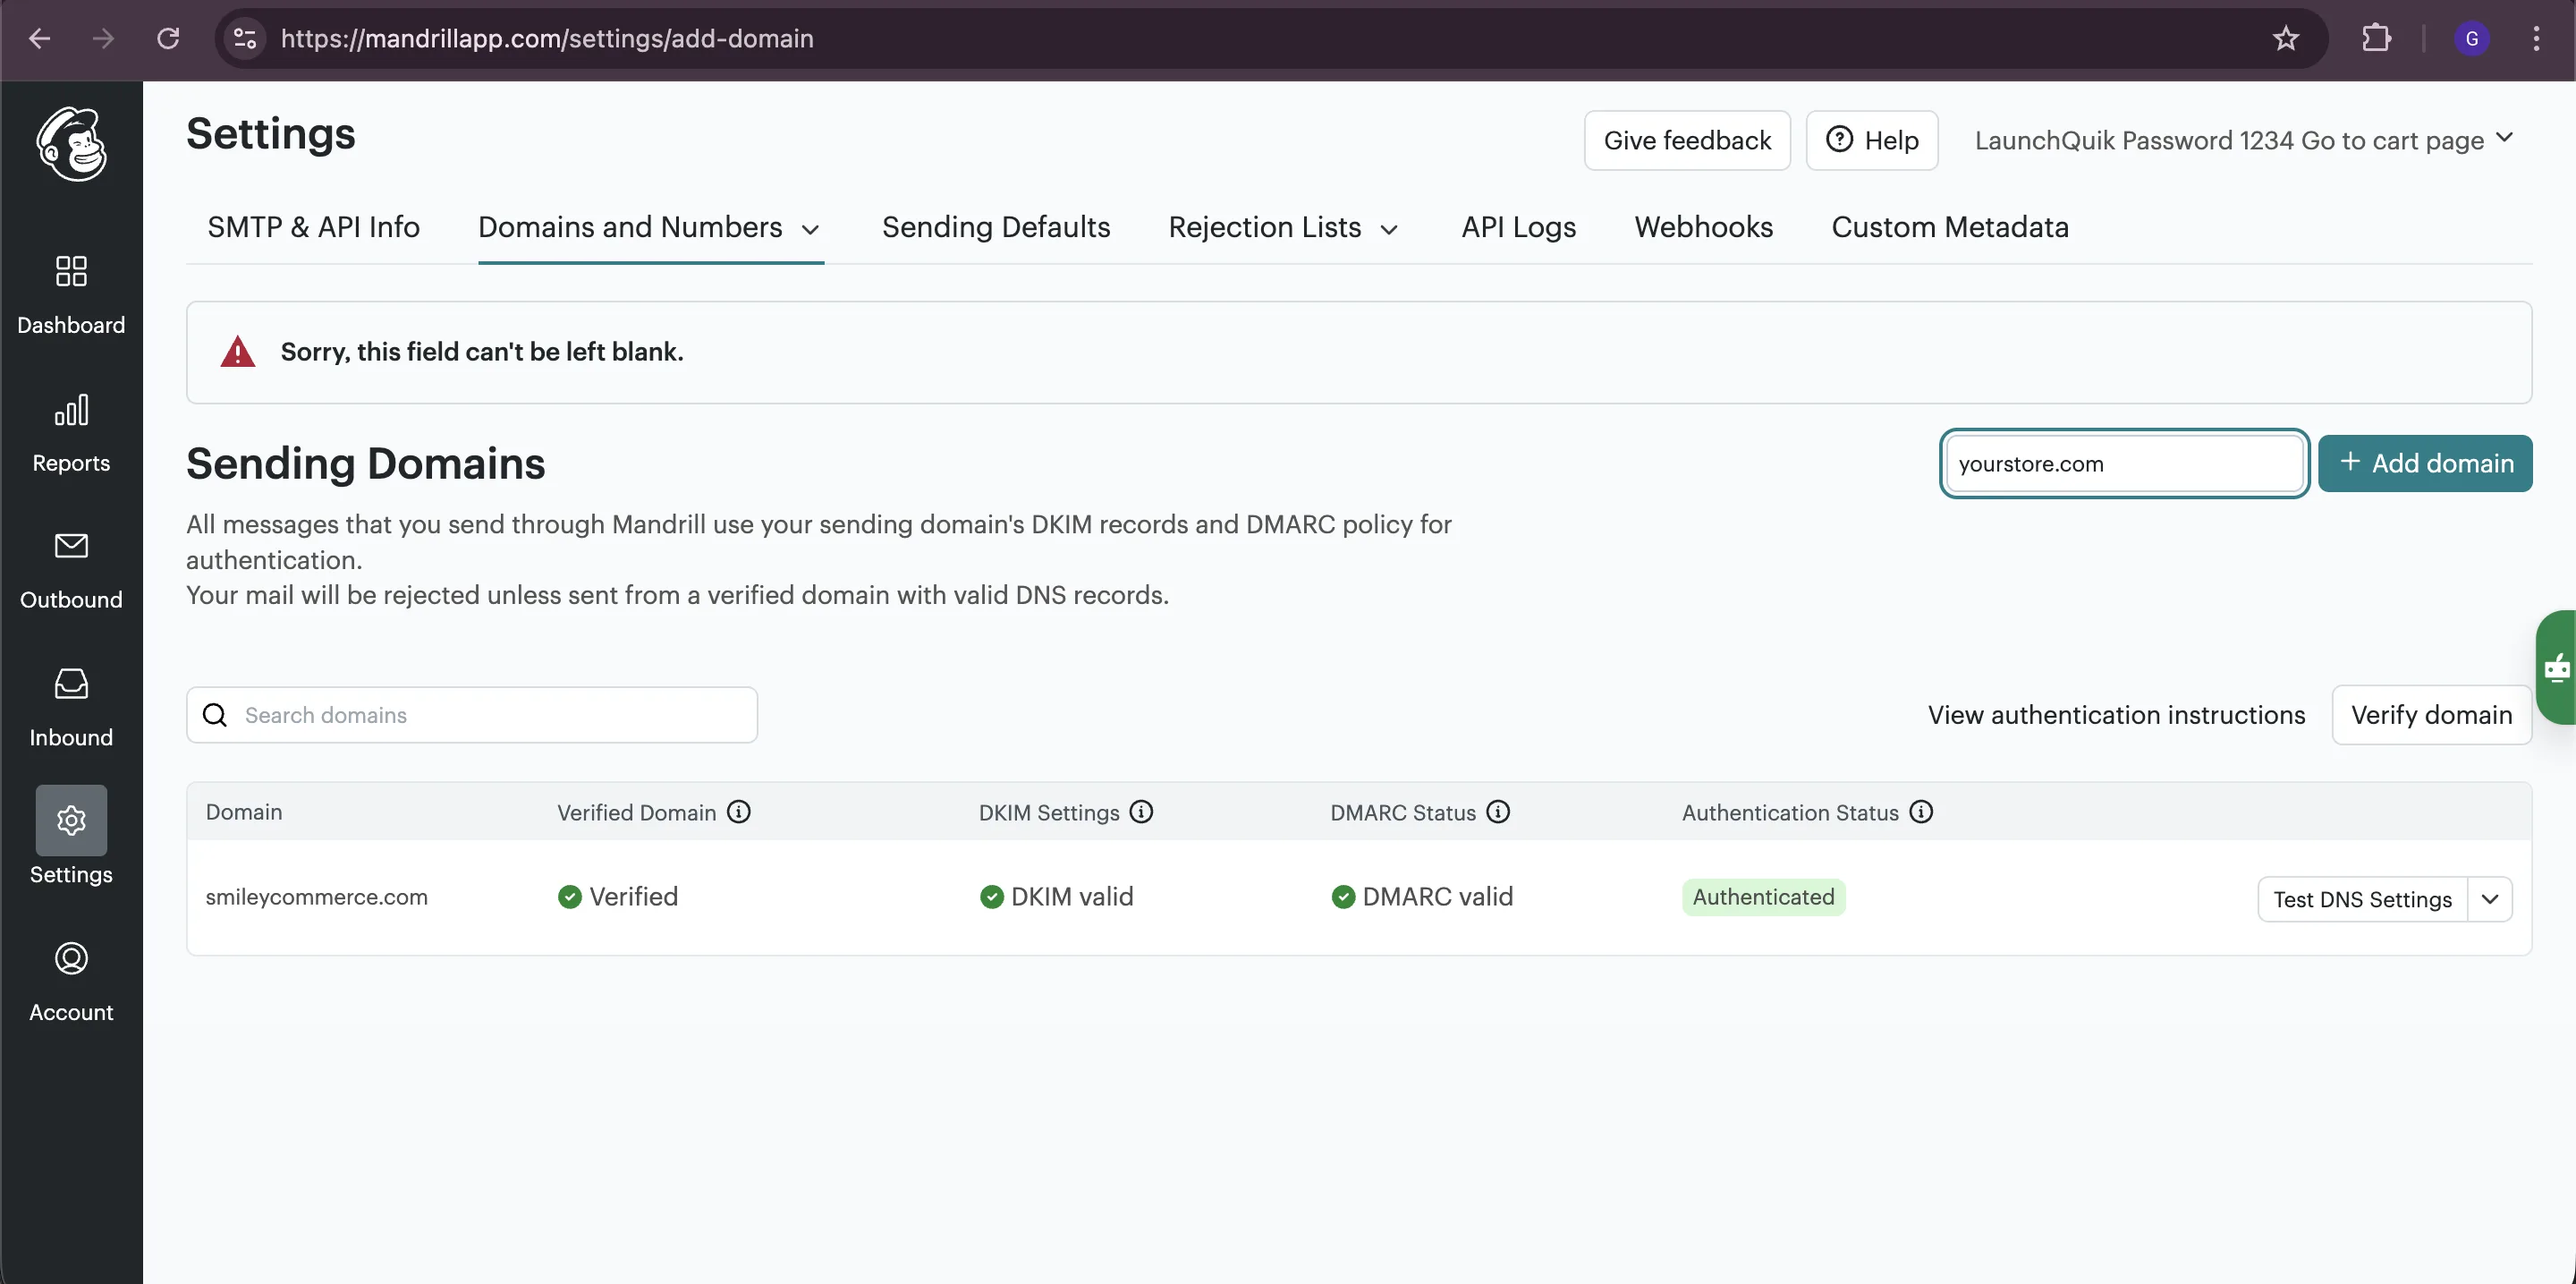Viewport: 2576px width, 1284px height.
Task: Click the red warning triangle icon
Action: 238,352
